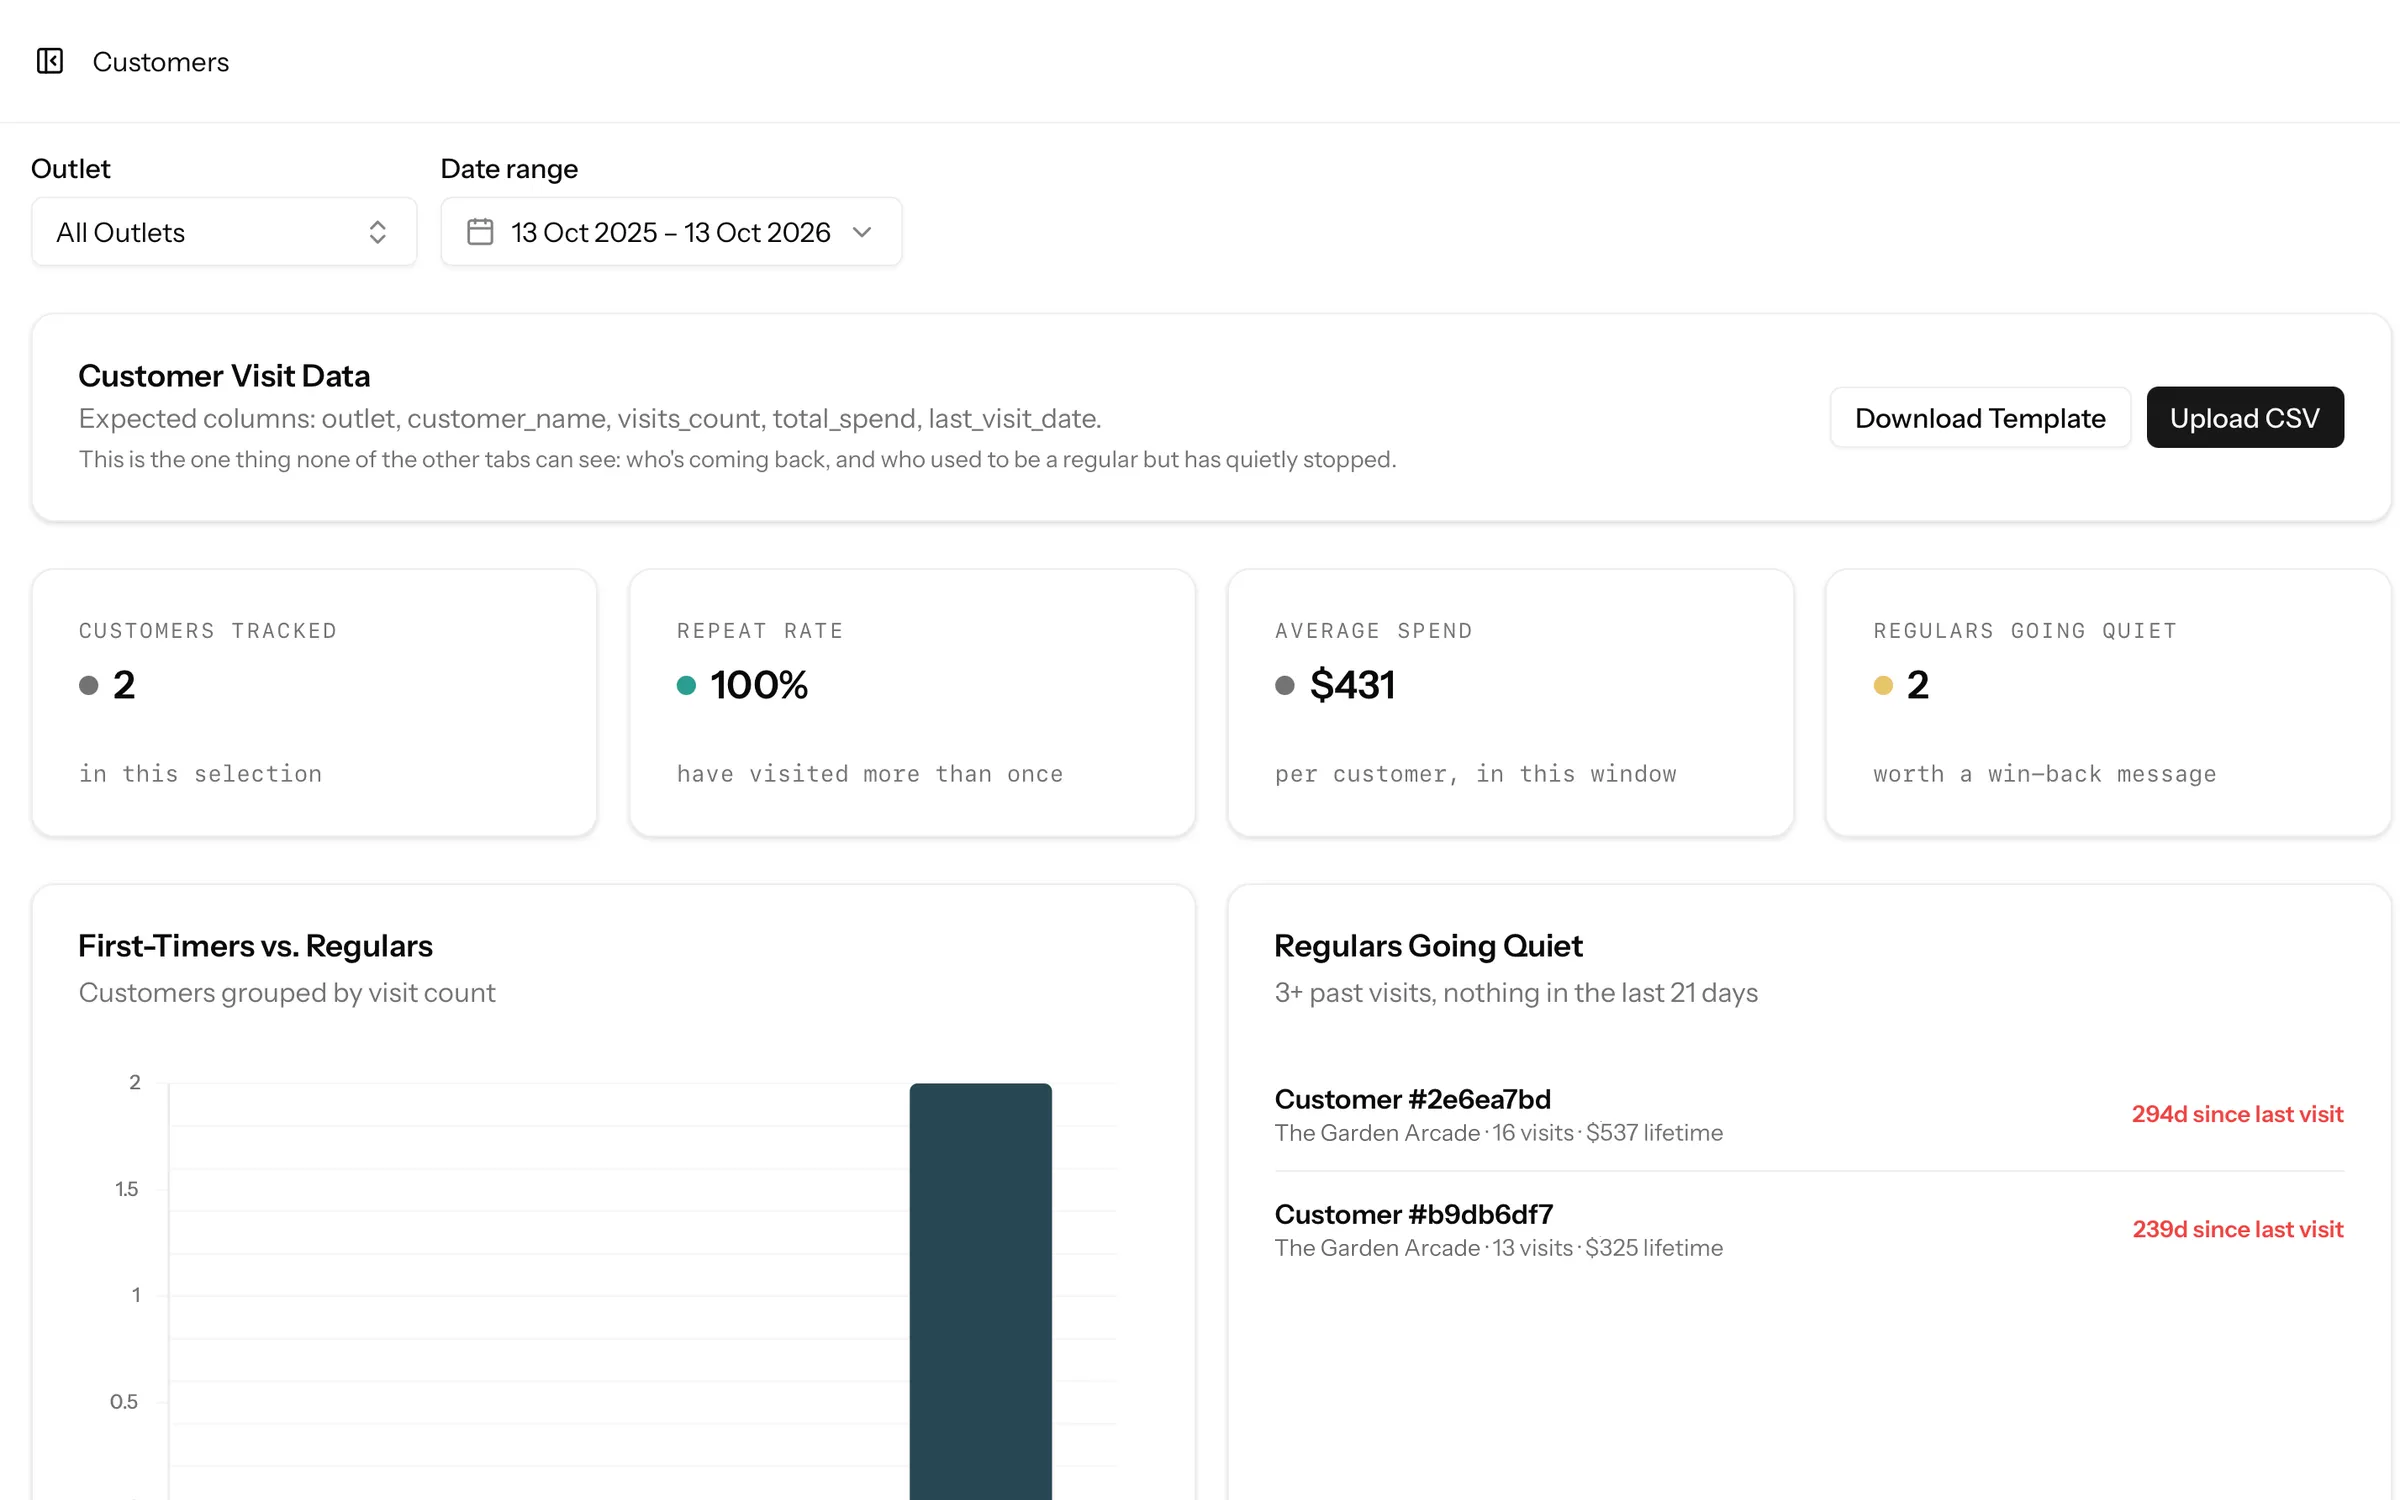Expand the date range chevron
The height and width of the screenshot is (1500, 2400).
point(862,232)
